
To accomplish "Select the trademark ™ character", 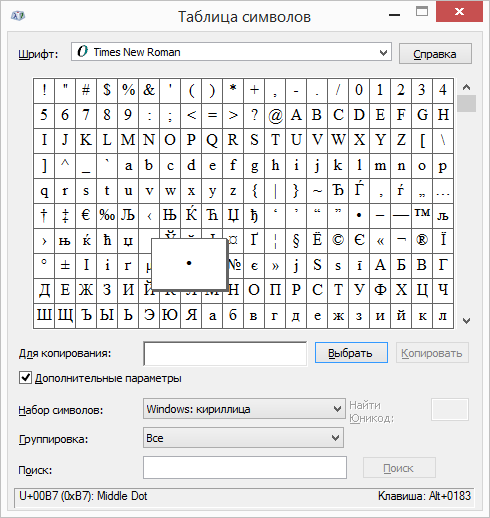I will [x=422, y=216].
